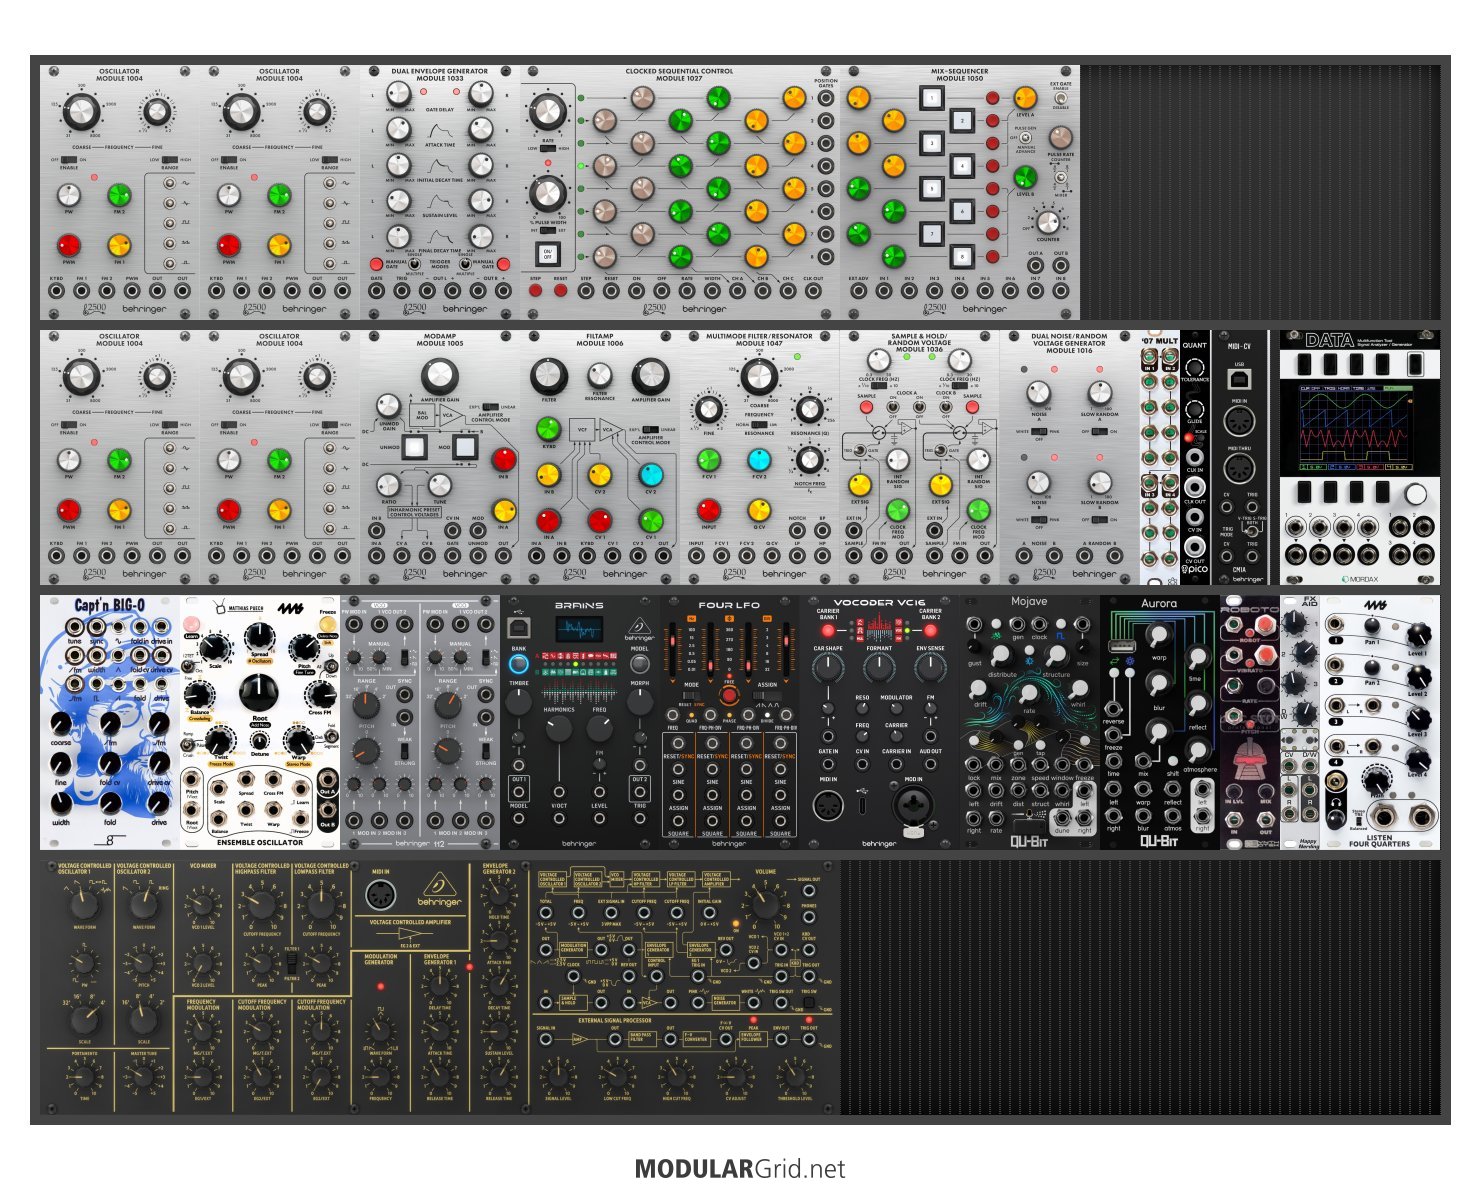1481x1190 pixels.
Task: Click the VOLUME knob on the Behringer semi-modular synth
Action: coord(765,905)
